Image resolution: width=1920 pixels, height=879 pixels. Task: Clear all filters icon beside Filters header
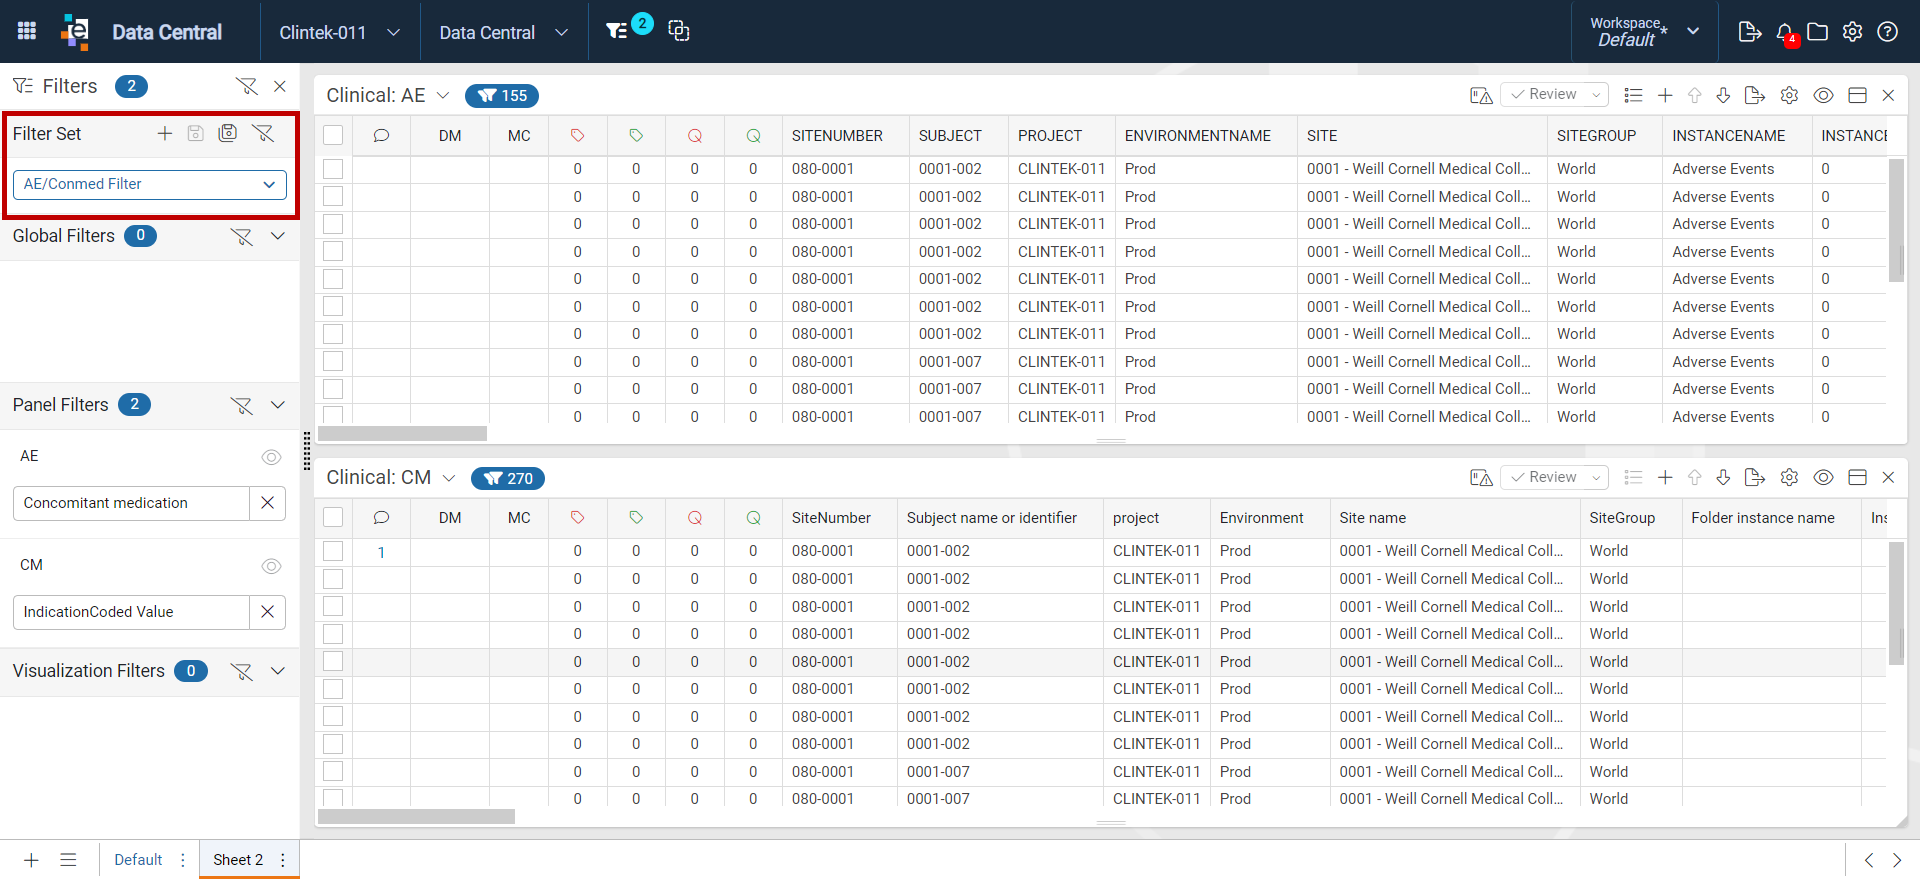point(246,86)
